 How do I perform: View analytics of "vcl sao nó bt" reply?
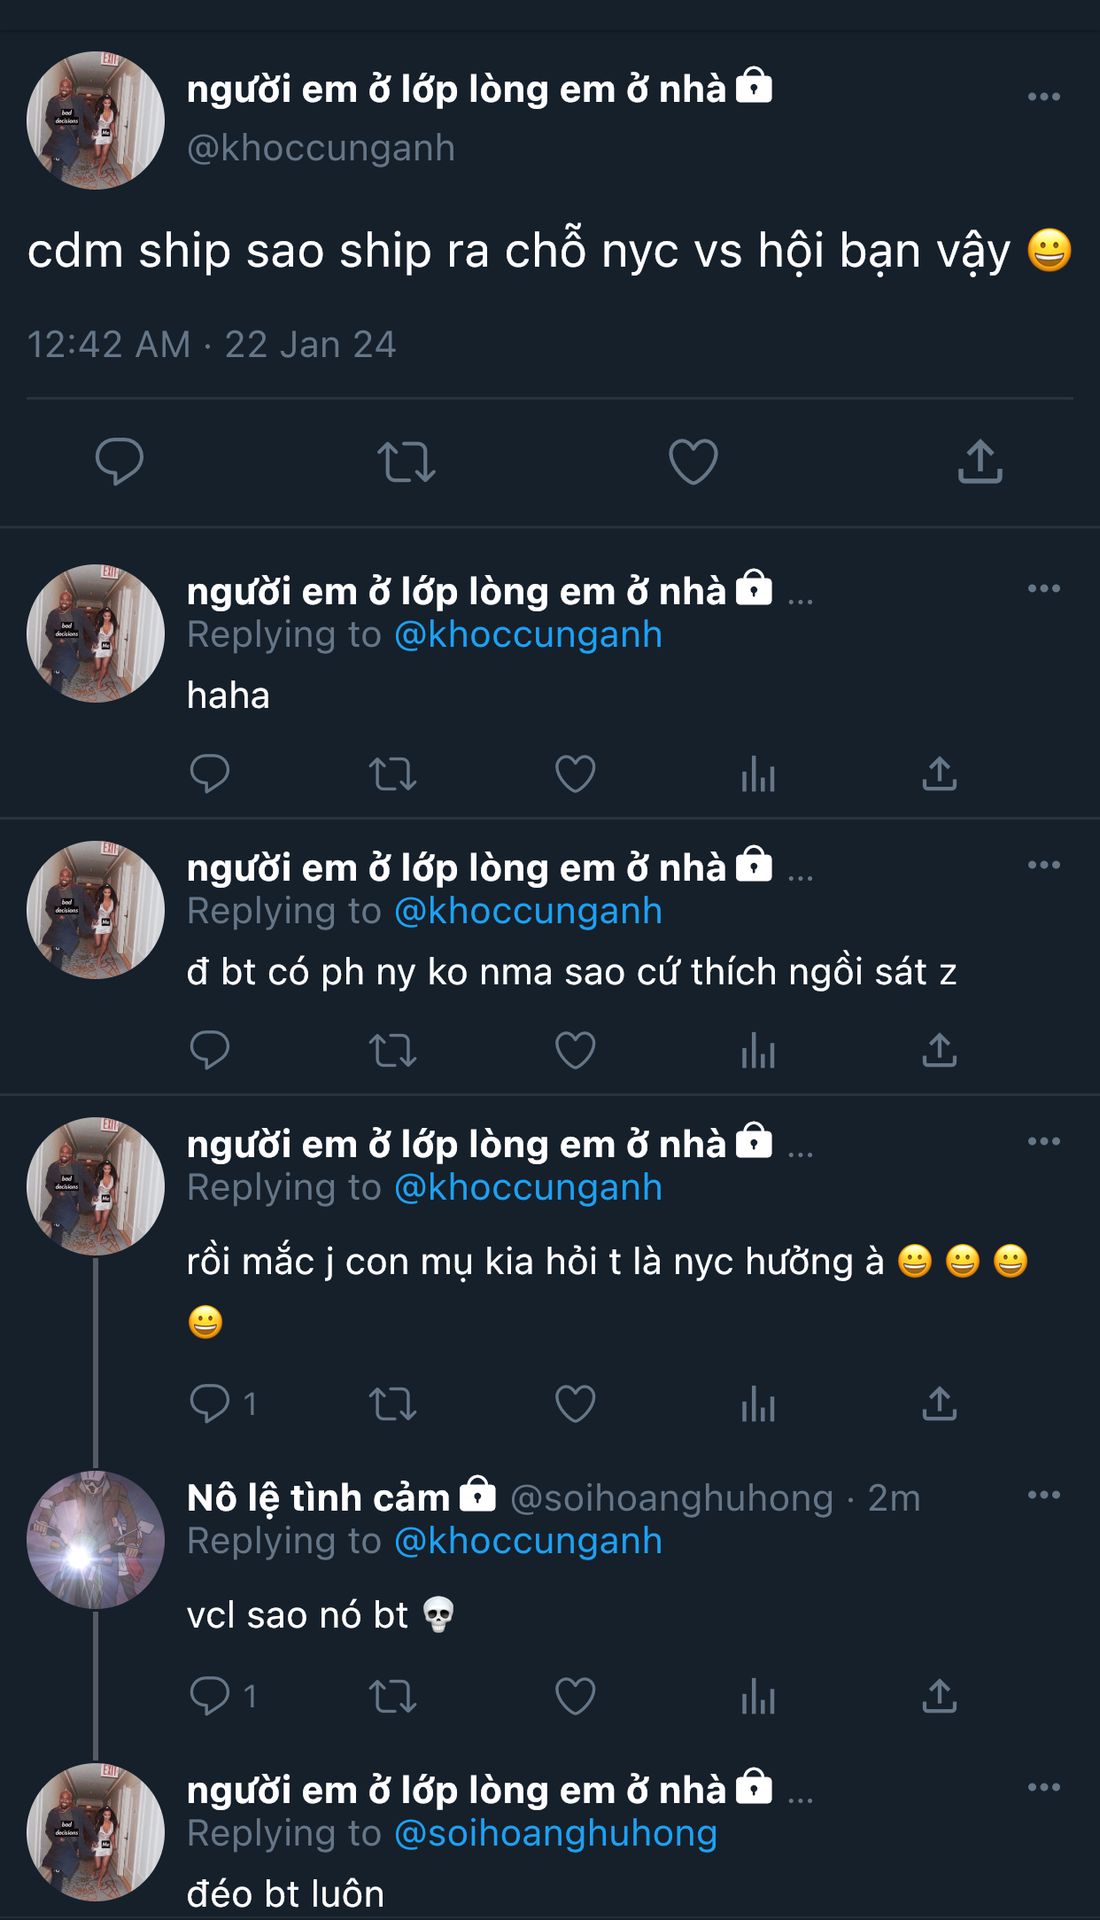[758, 1697]
